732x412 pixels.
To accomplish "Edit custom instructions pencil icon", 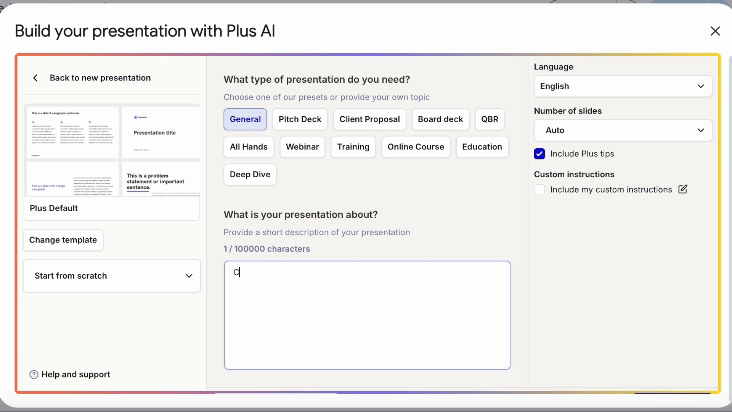I will (683, 189).
